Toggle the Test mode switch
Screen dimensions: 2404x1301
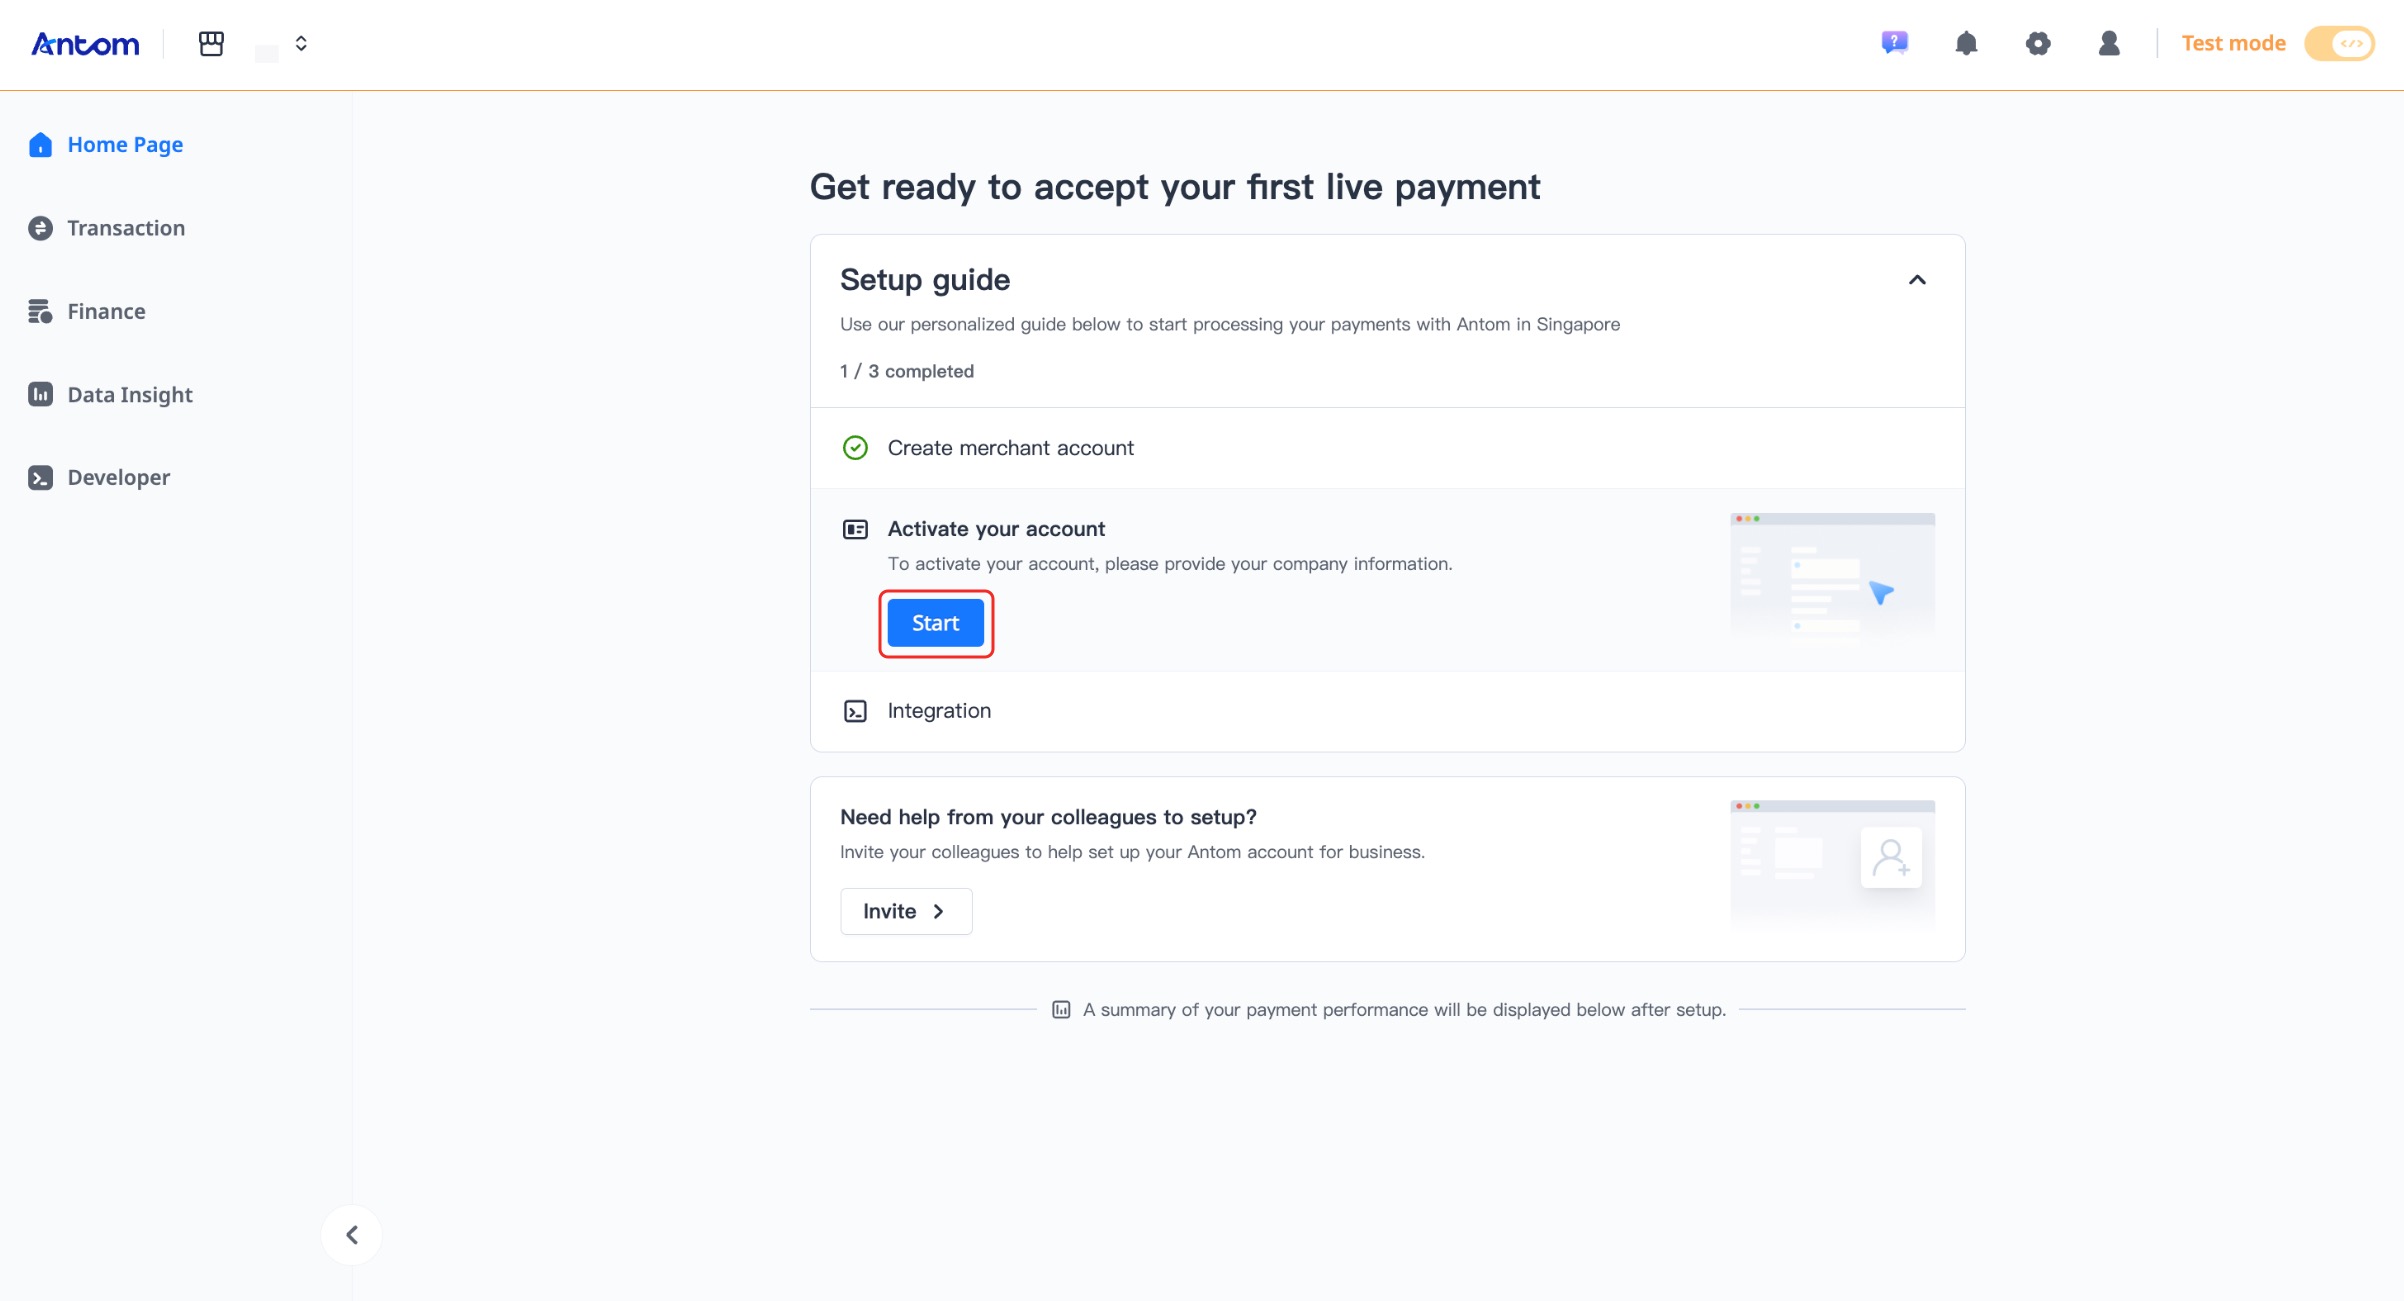tap(2339, 44)
